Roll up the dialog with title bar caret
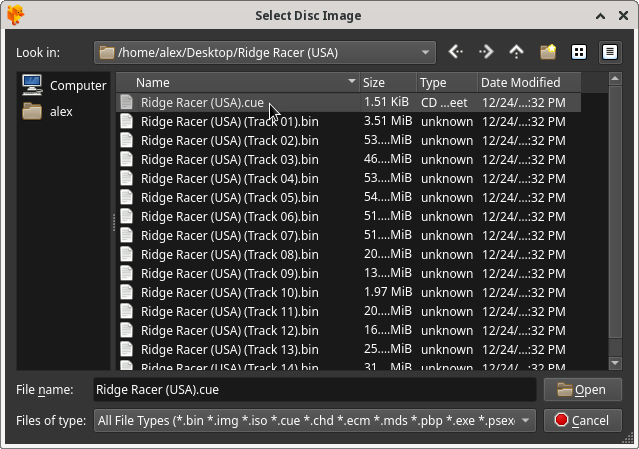The width and height of the screenshot is (639, 449). (600, 16)
